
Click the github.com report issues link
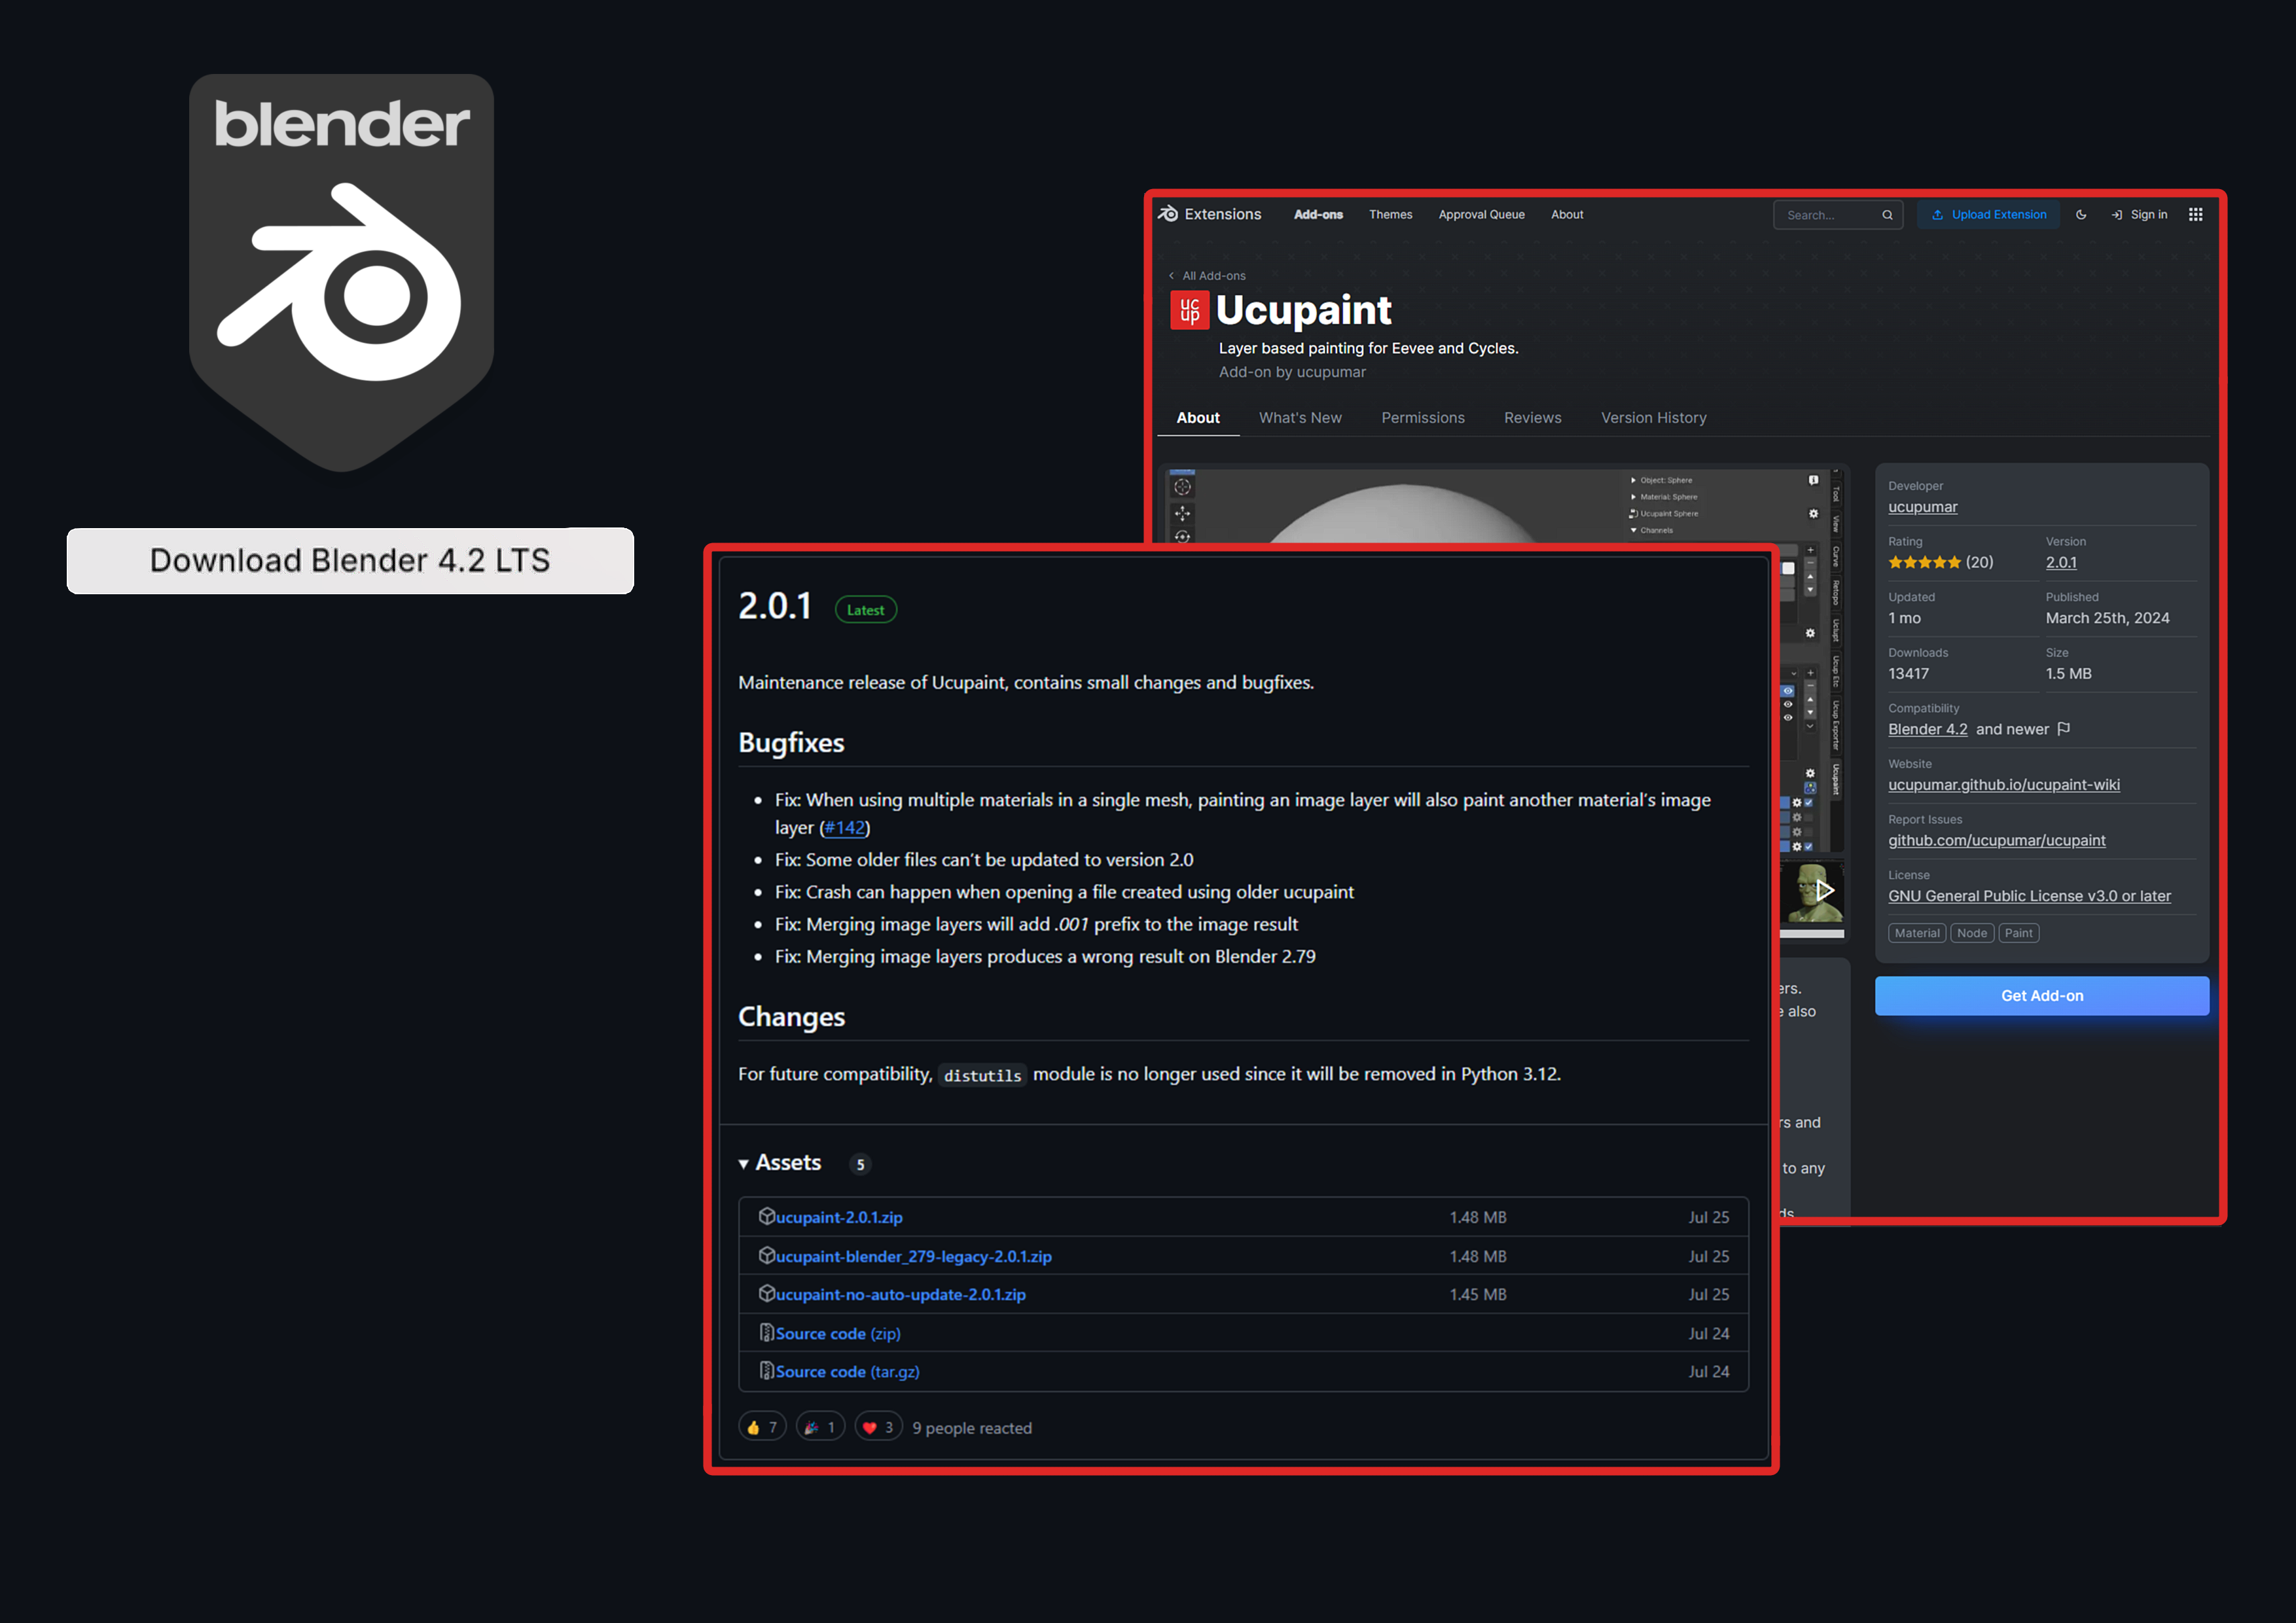click(x=1996, y=840)
